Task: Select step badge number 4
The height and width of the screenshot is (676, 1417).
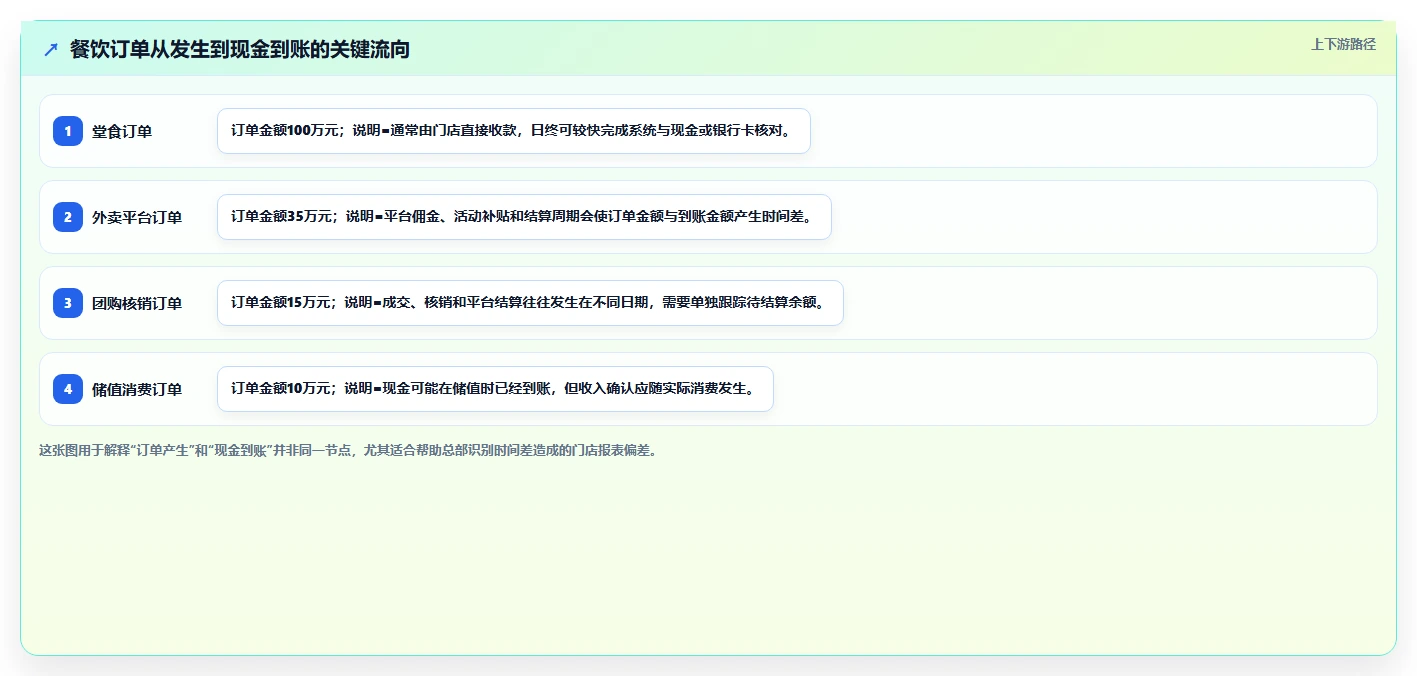Action: coord(68,389)
